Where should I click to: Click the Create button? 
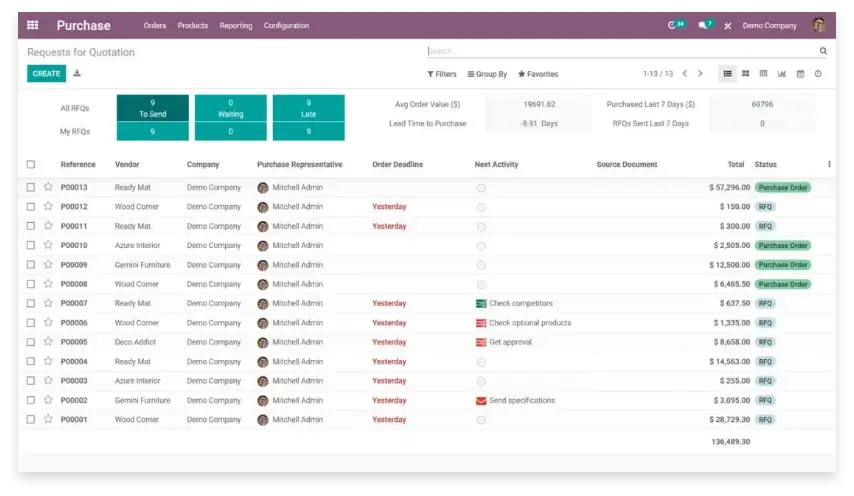coord(46,73)
